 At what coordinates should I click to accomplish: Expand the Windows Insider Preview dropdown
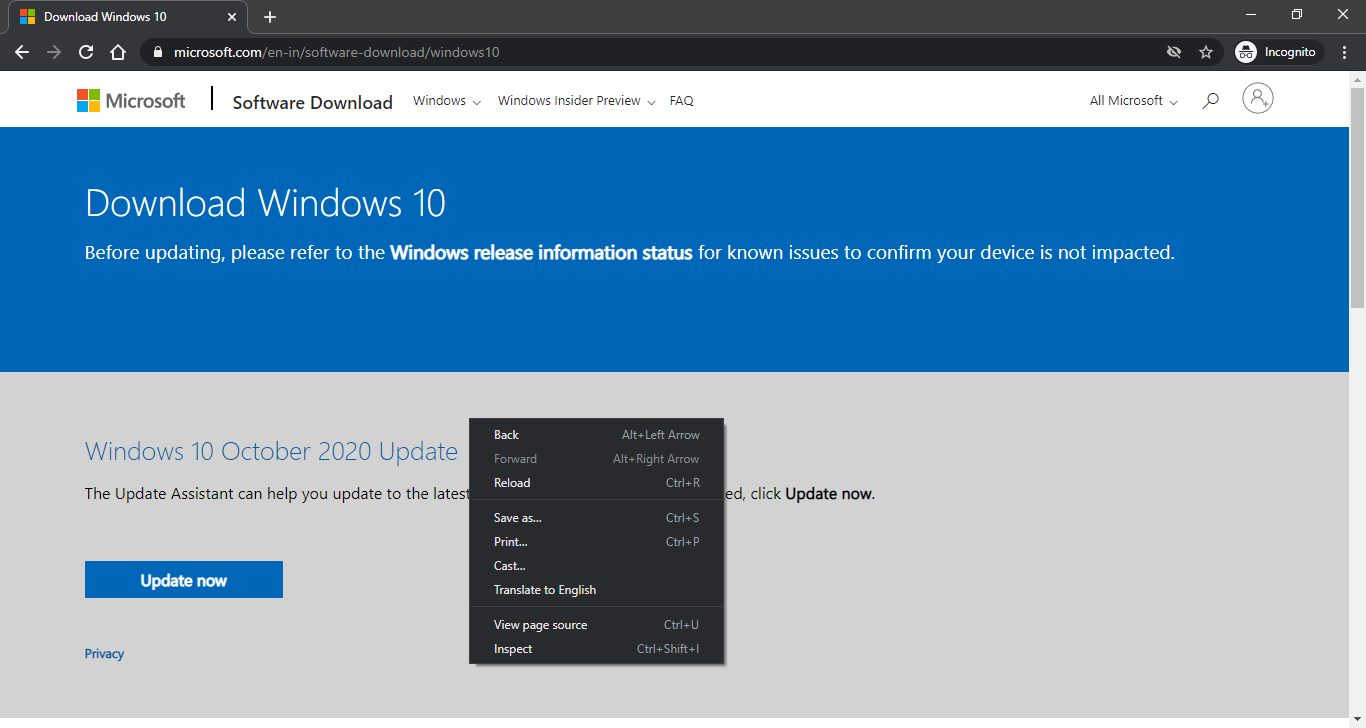pyautogui.click(x=577, y=101)
